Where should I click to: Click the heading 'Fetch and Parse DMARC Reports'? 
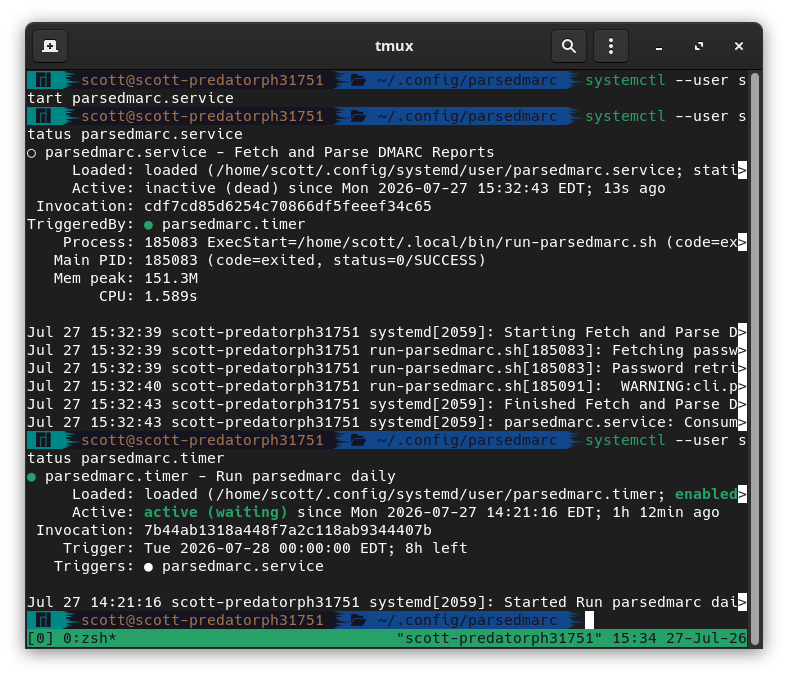click(x=364, y=153)
